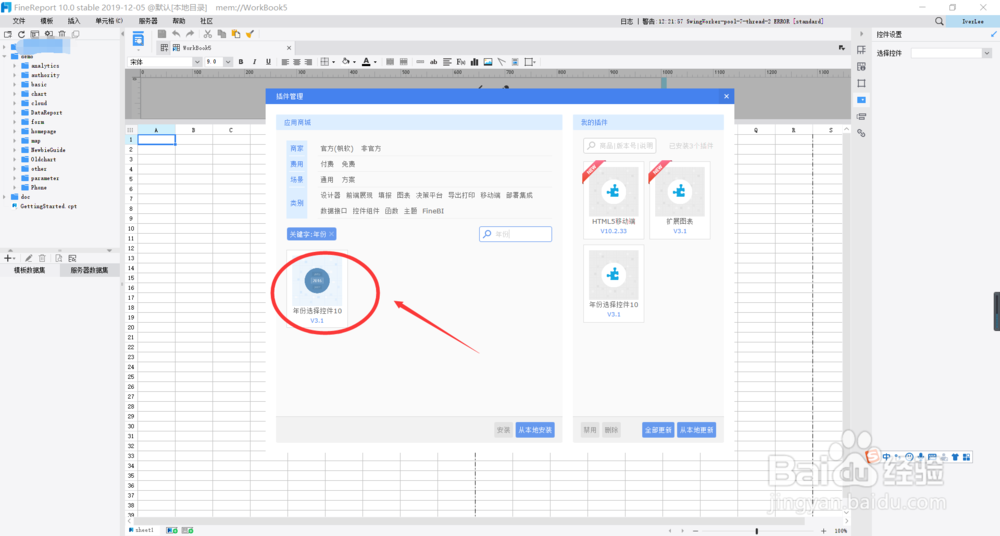Click the paste icon in toolbar
The width and height of the screenshot is (1000, 536).
[235, 34]
